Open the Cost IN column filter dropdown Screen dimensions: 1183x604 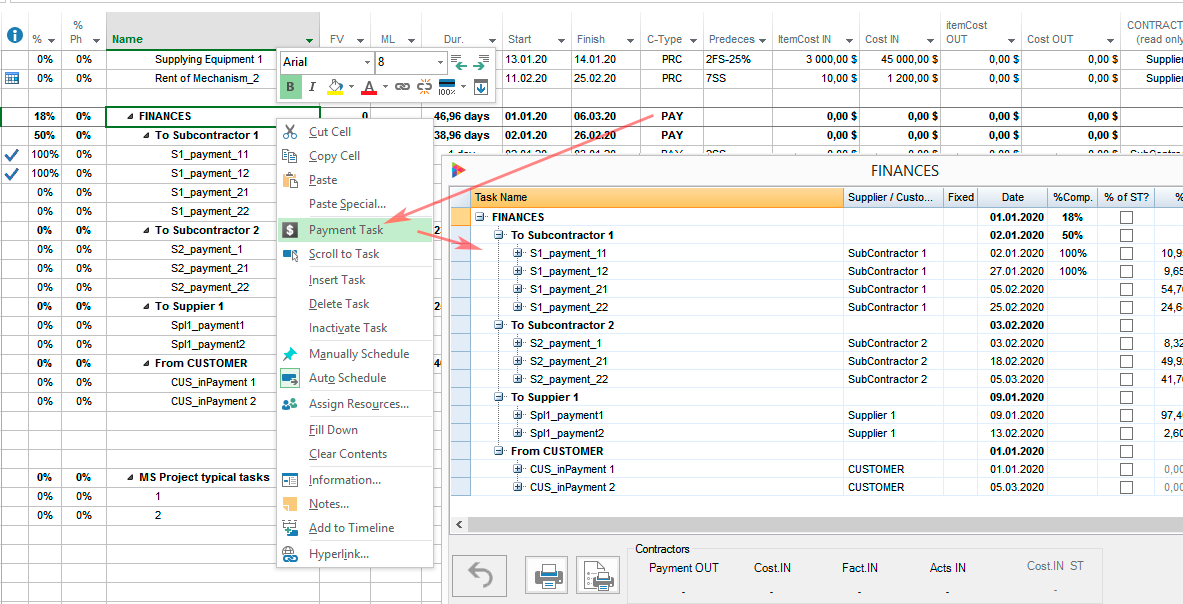930,41
